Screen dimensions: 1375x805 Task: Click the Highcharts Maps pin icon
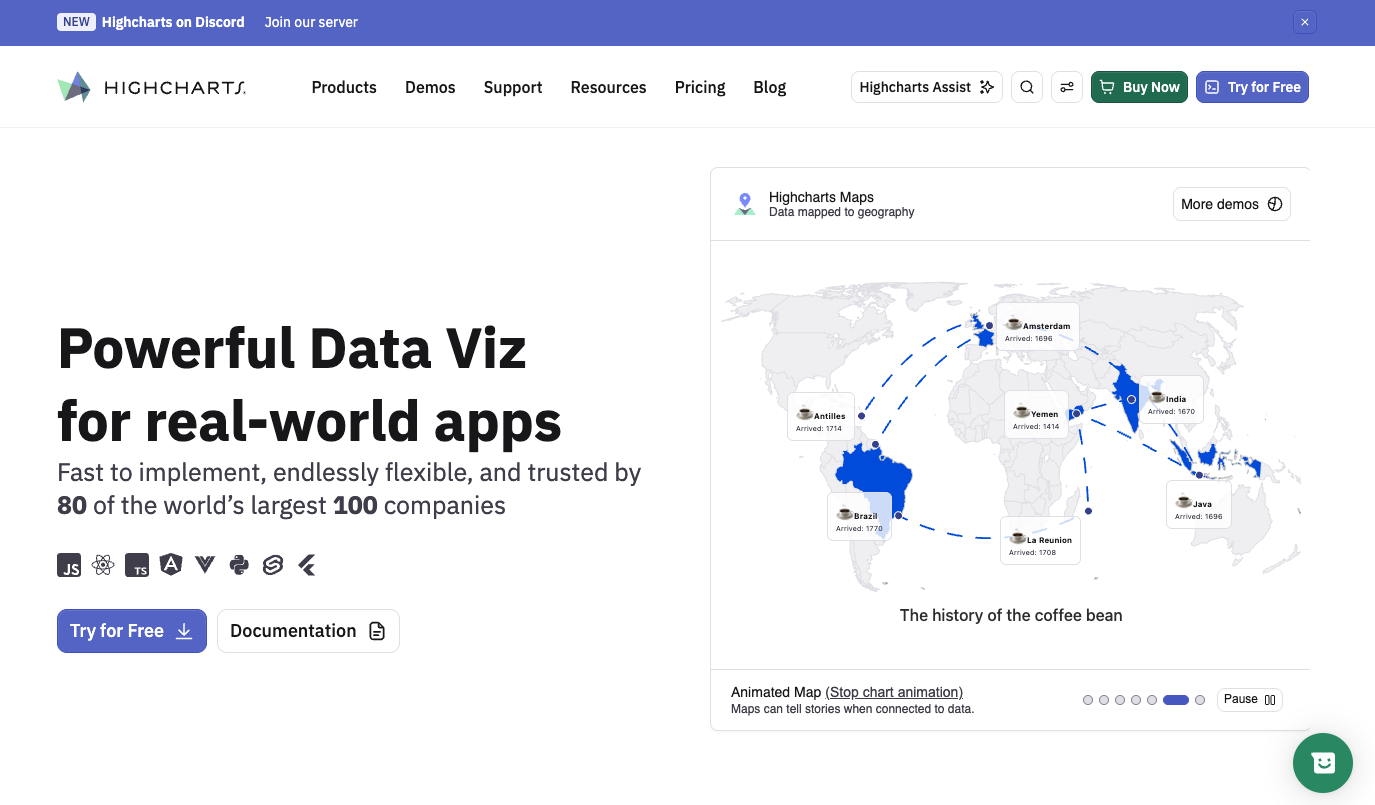pyautogui.click(x=744, y=204)
